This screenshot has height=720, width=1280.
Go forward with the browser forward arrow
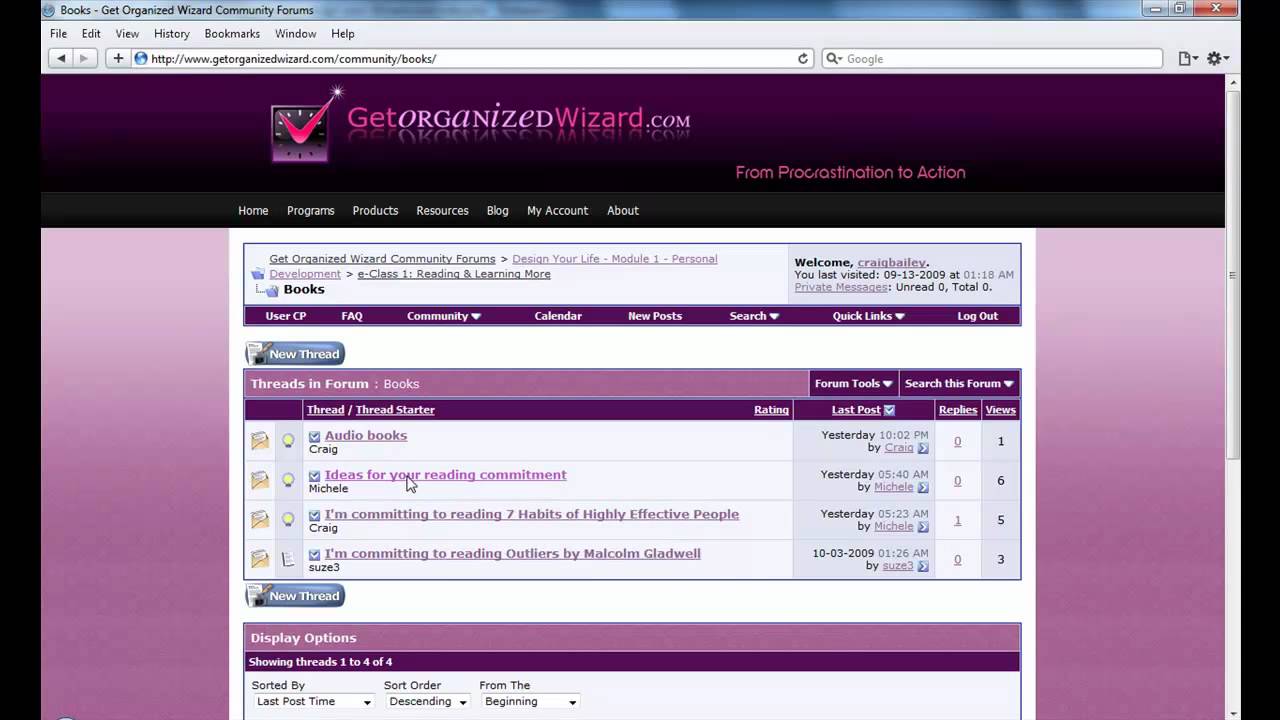point(83,59)
